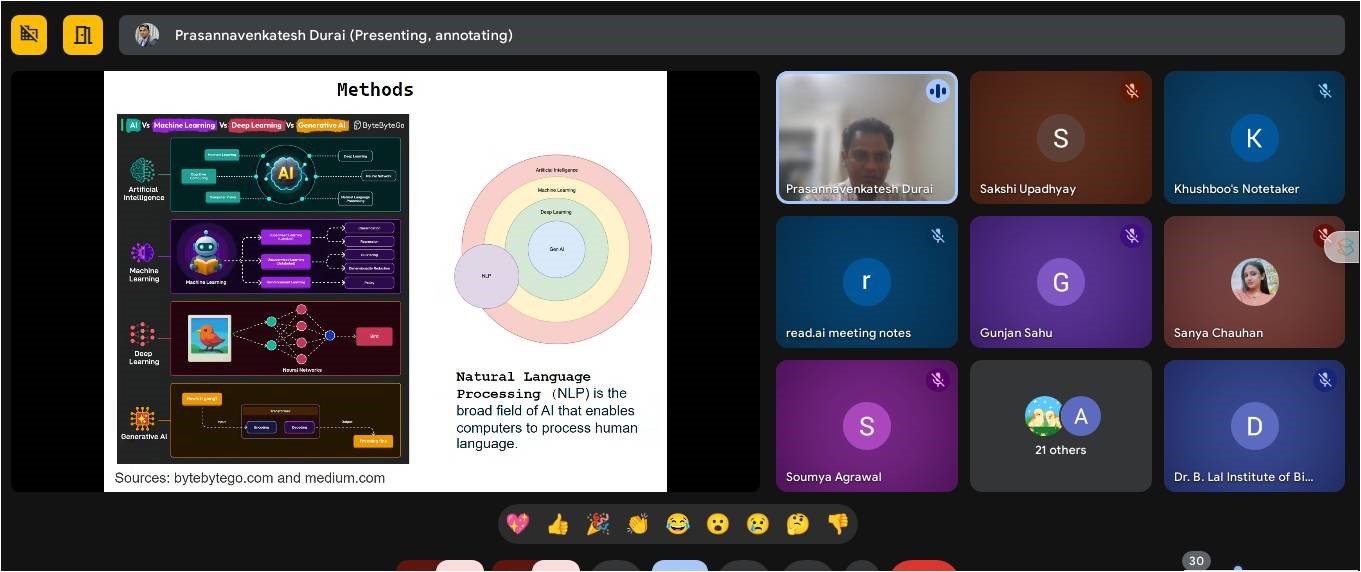Screen dimensions: 1361x572
Task: Send the clapping hands reaction
Action: point(638,523)
